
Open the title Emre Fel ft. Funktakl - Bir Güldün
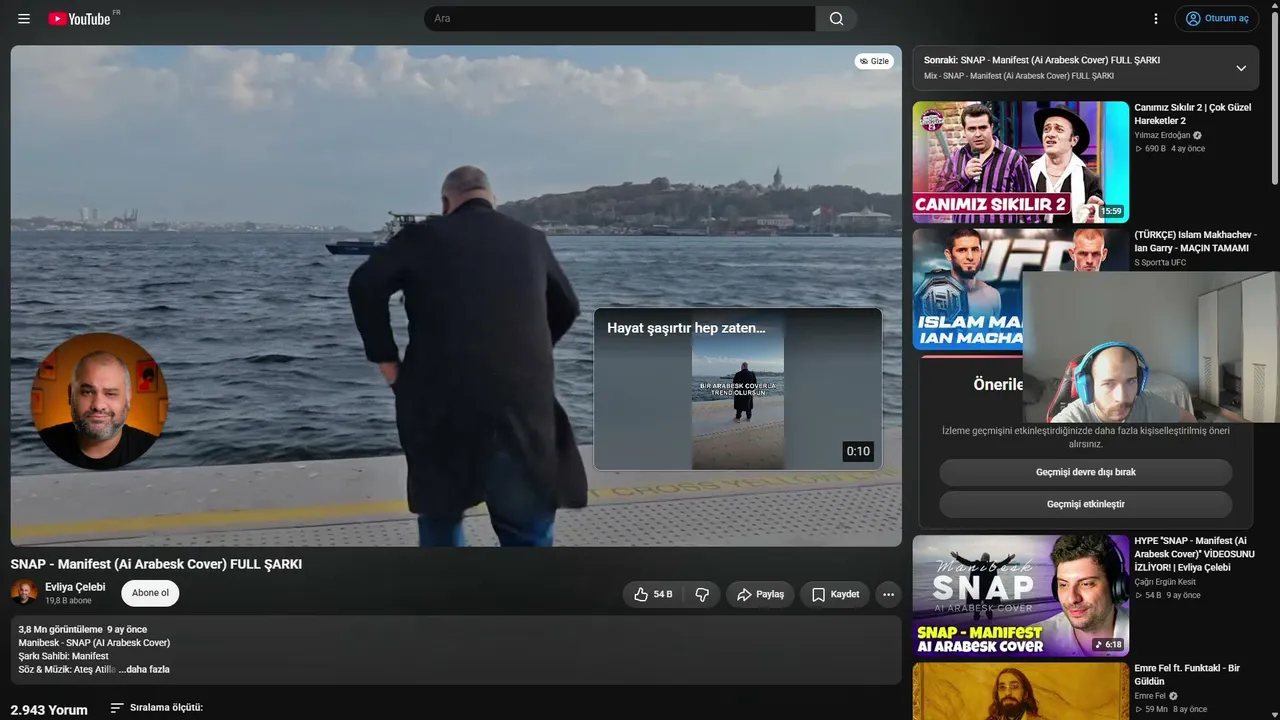pyautogui.click(x=1187, y=675)
